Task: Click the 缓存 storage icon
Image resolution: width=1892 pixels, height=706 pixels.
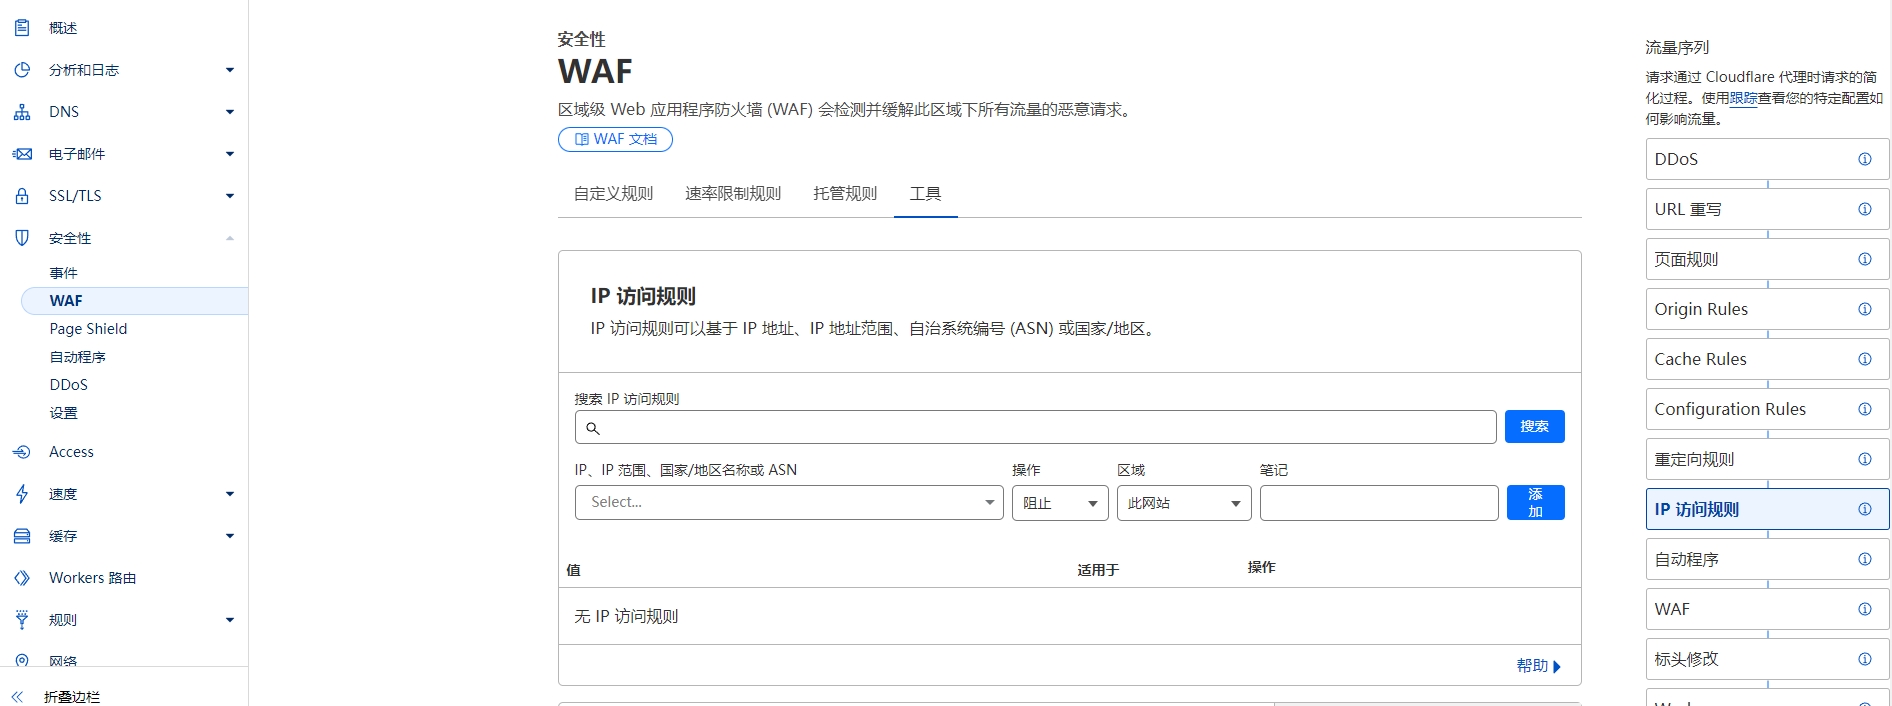Action: tap(22, 536)
